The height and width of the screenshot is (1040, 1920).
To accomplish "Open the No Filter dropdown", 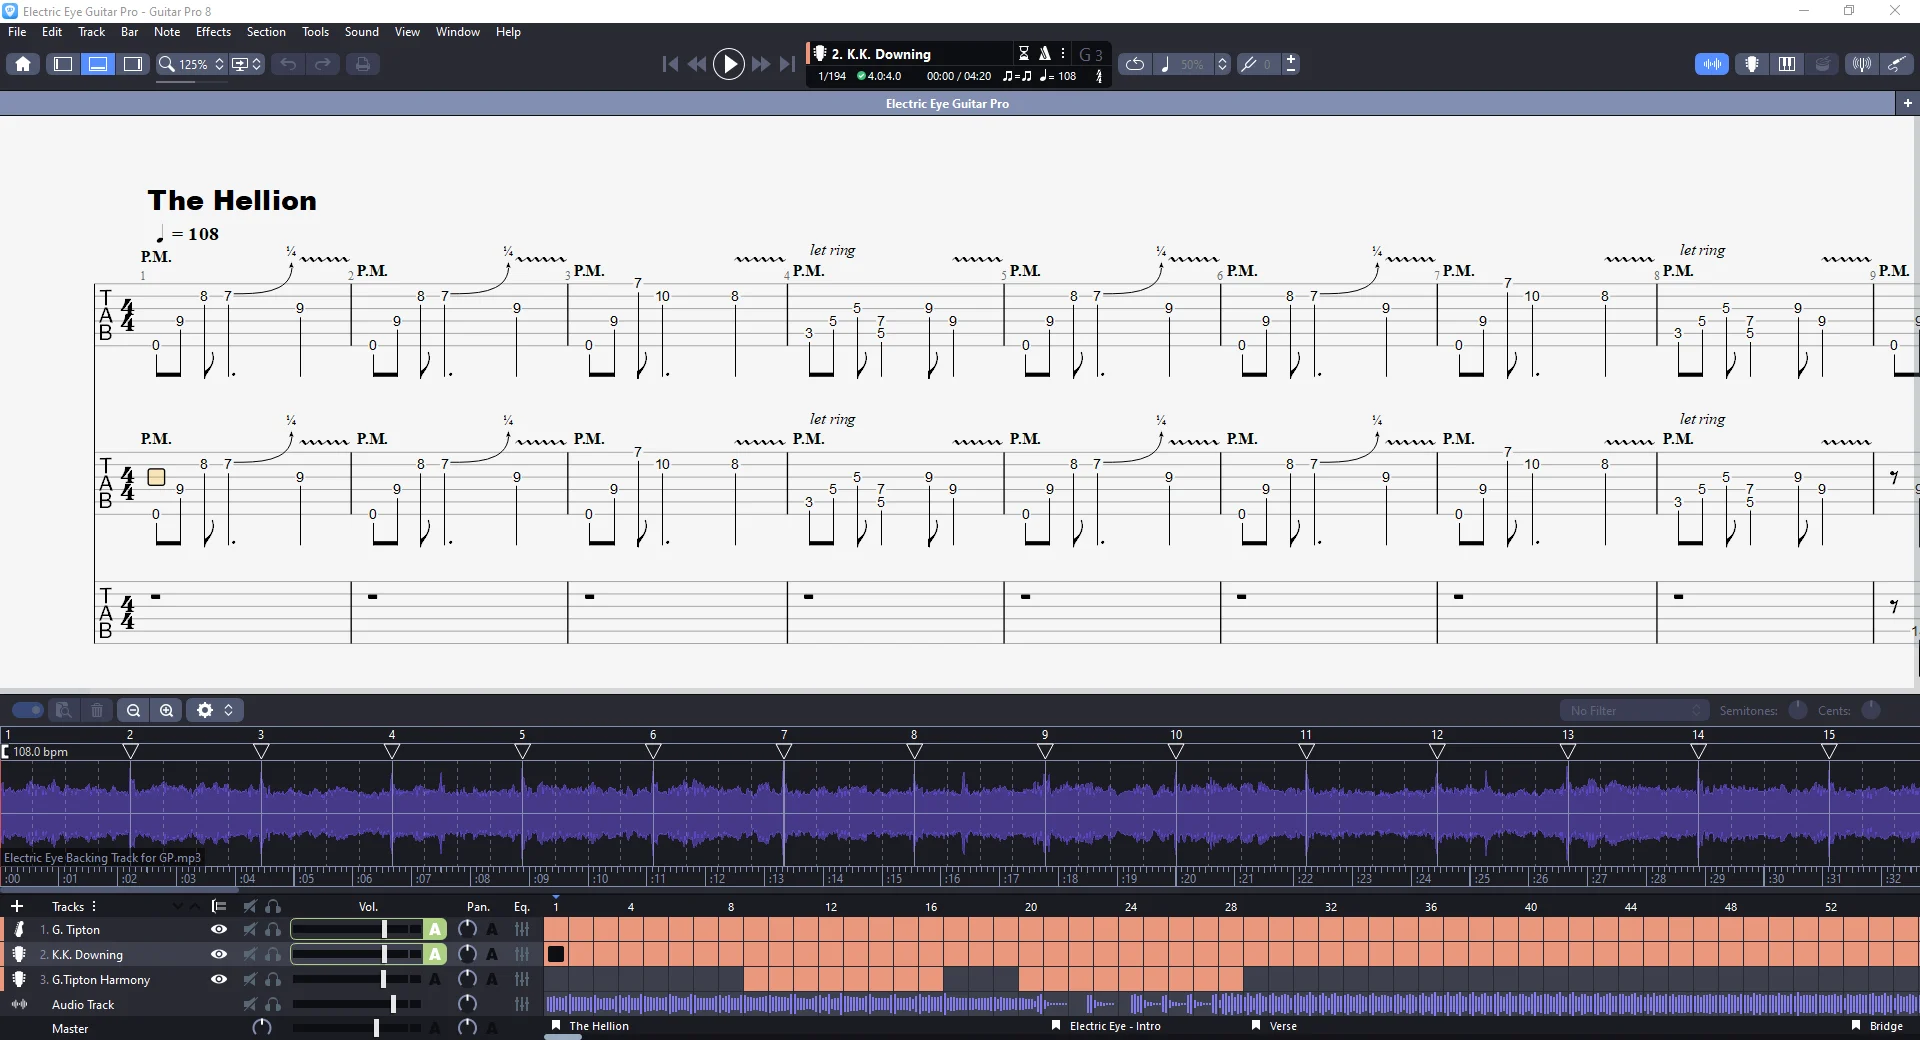I will click(1634, 710).
